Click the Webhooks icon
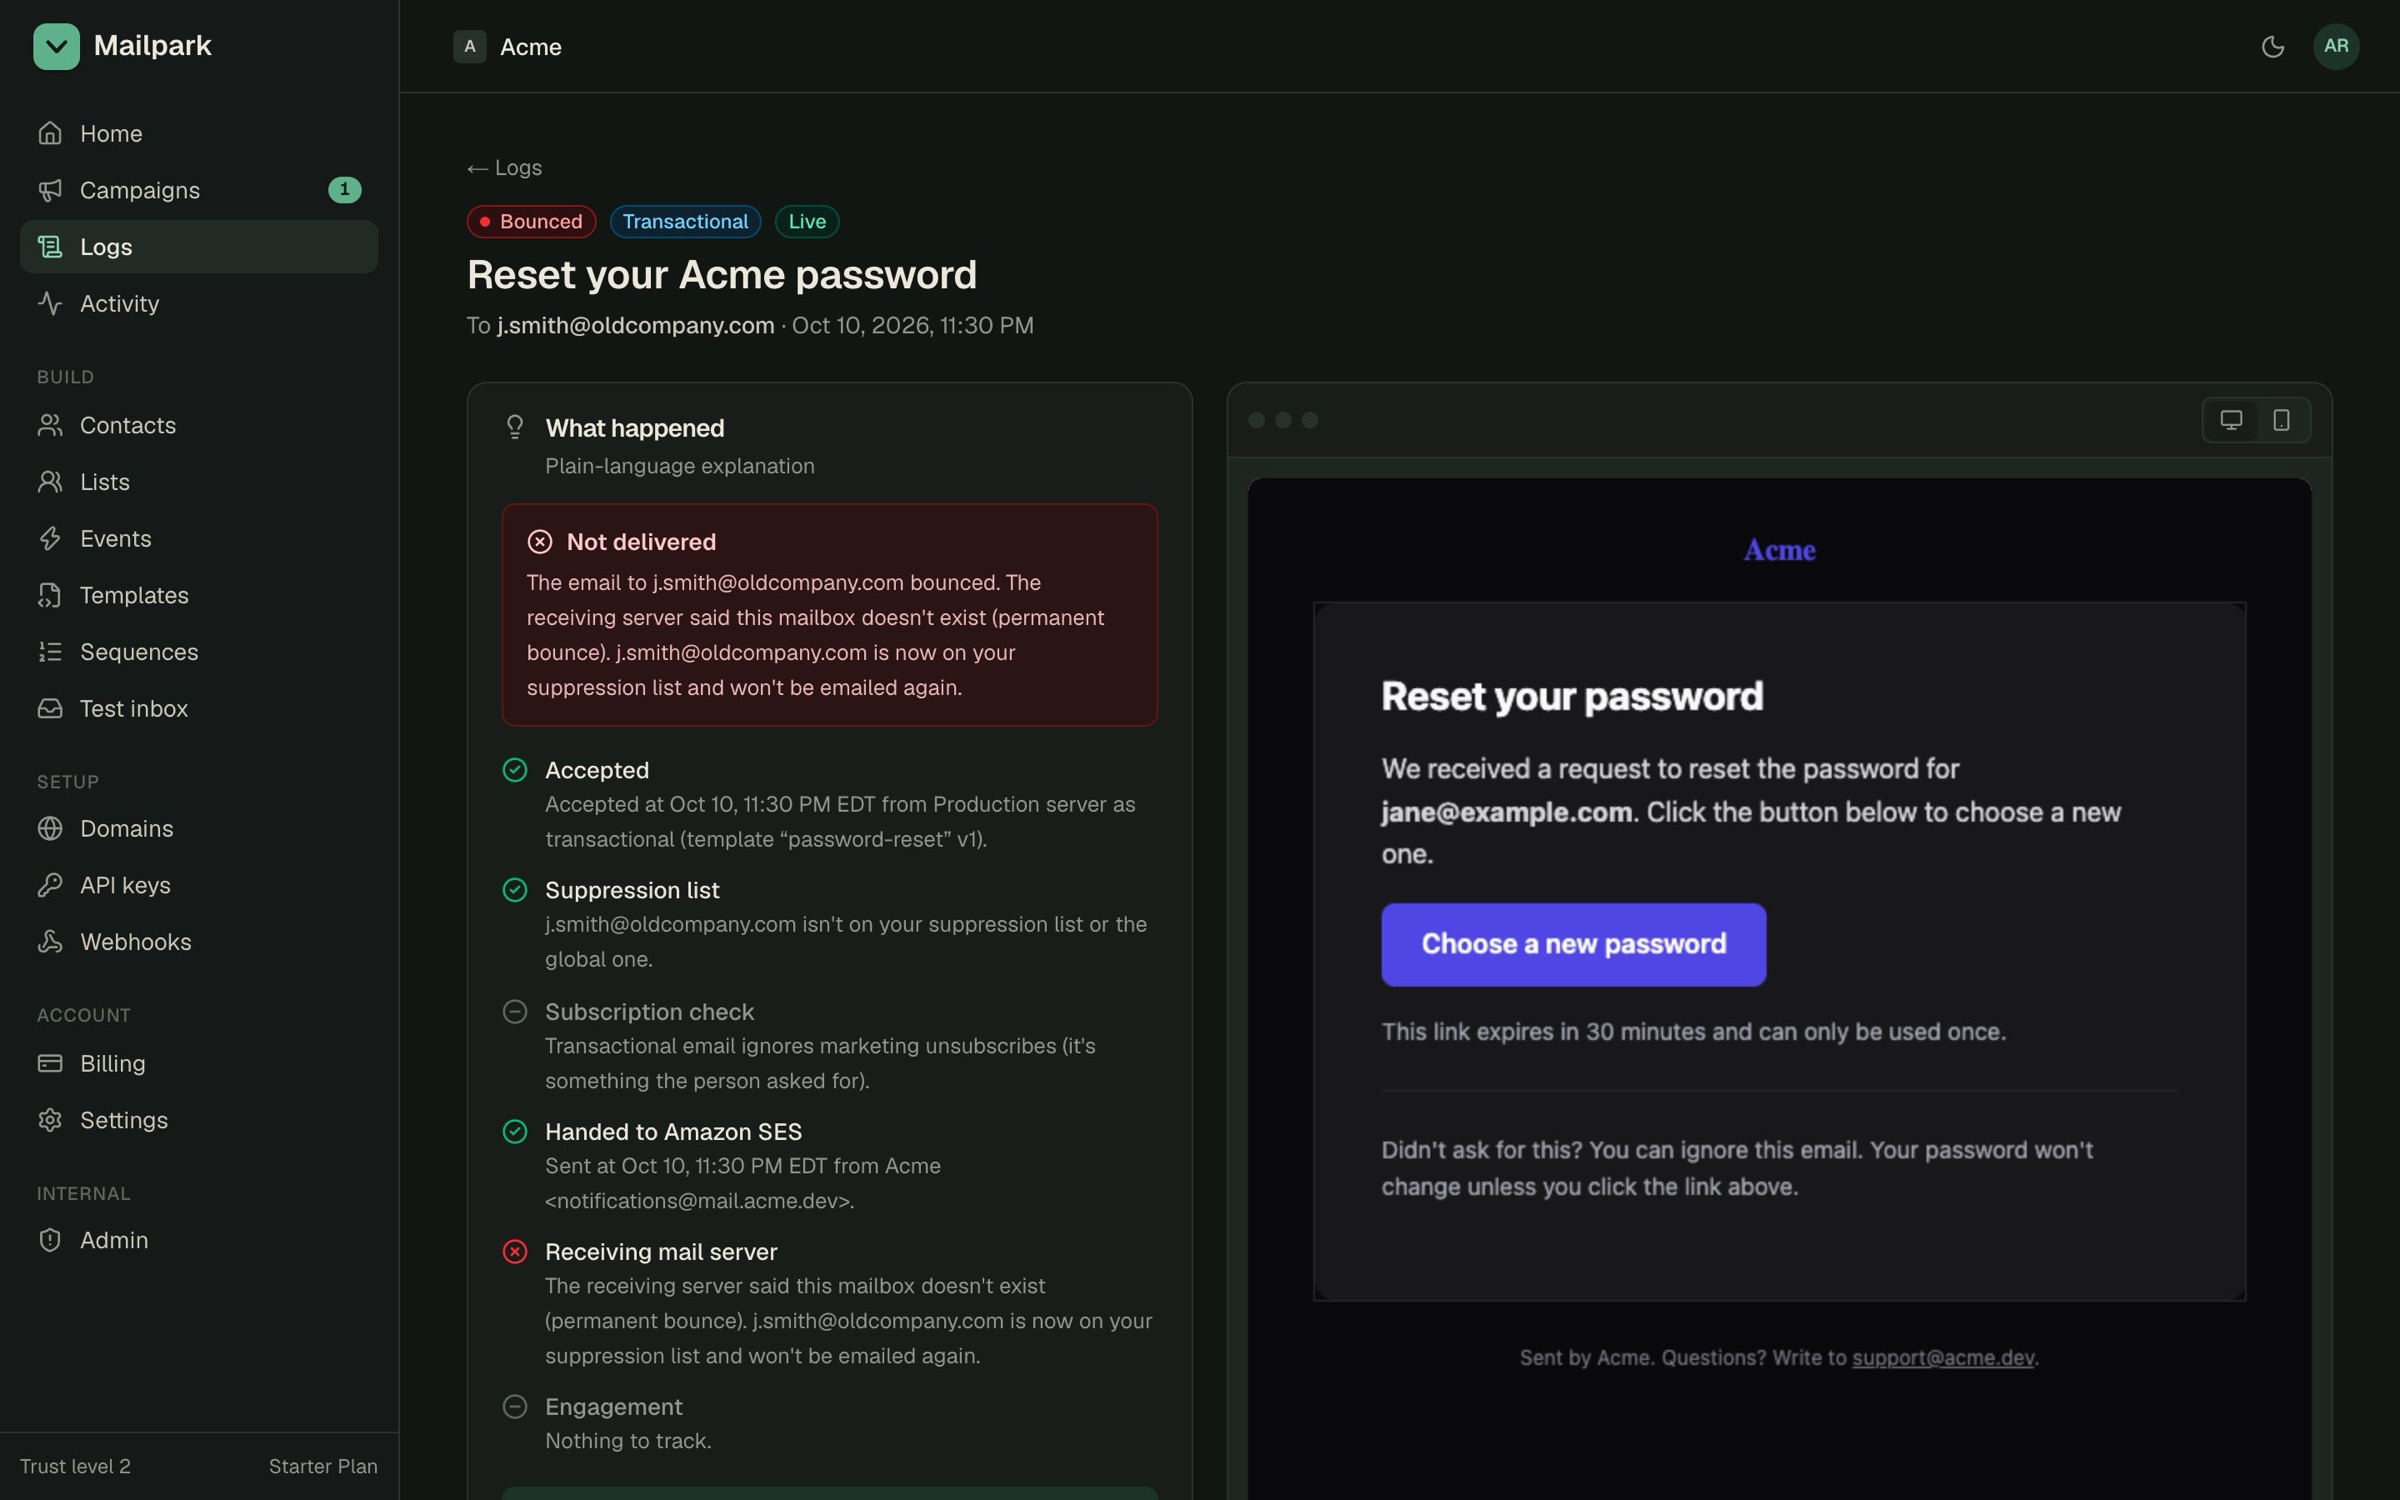This screenshot has height=1500, width=2400. click(x=50, y=942)
